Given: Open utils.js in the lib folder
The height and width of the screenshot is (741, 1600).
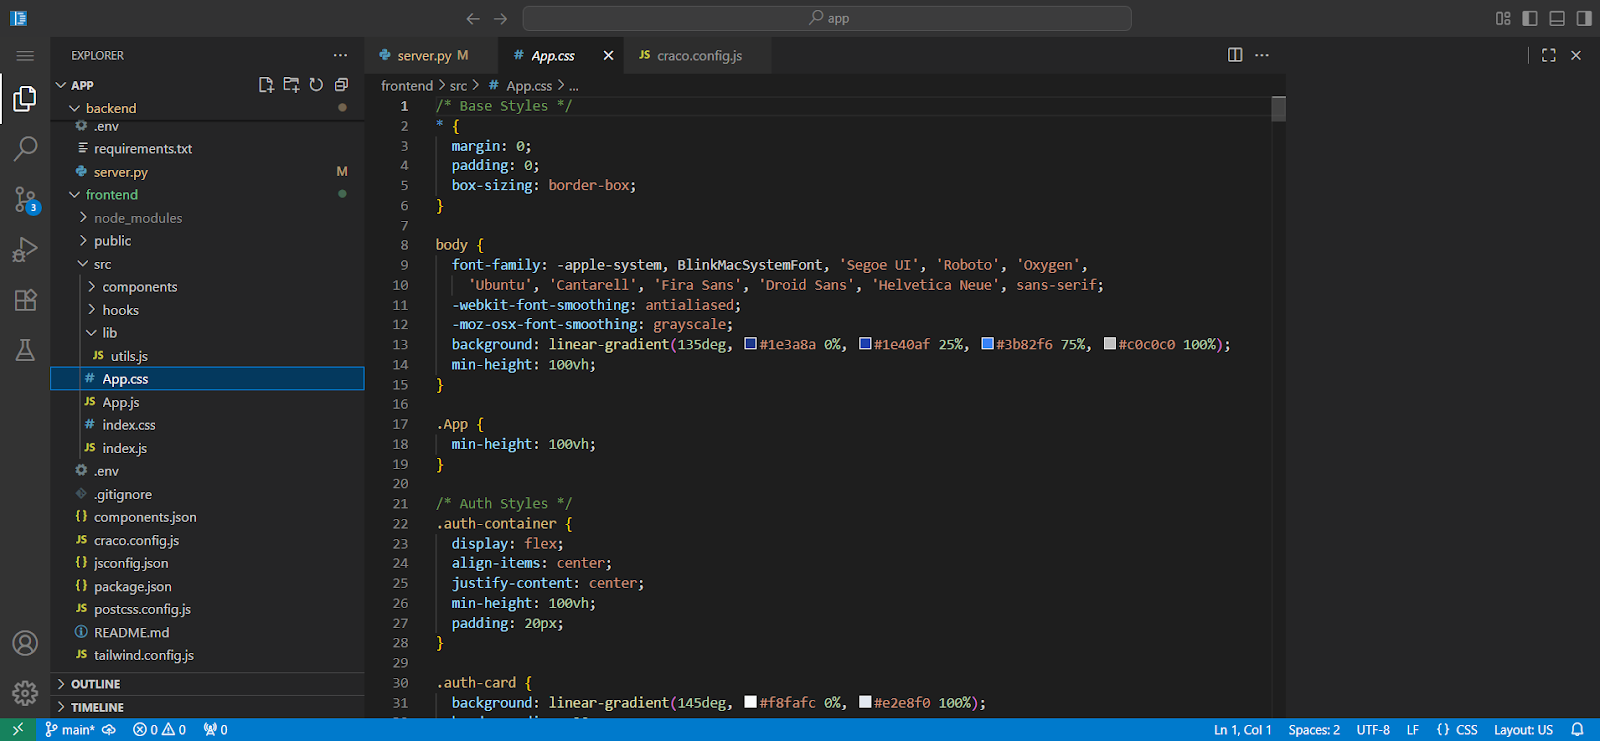Looking at the screenshot, I should point(207,356).
